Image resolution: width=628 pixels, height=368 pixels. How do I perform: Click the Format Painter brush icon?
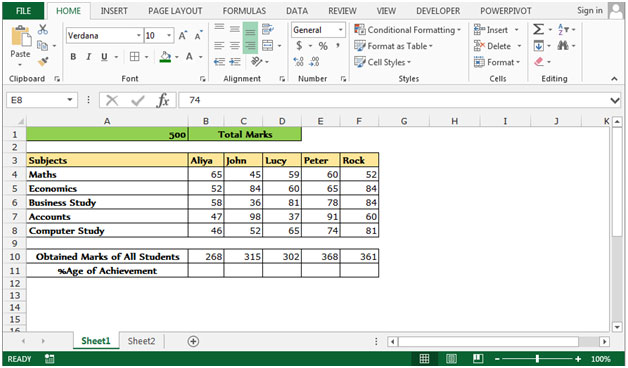(42, 61)
